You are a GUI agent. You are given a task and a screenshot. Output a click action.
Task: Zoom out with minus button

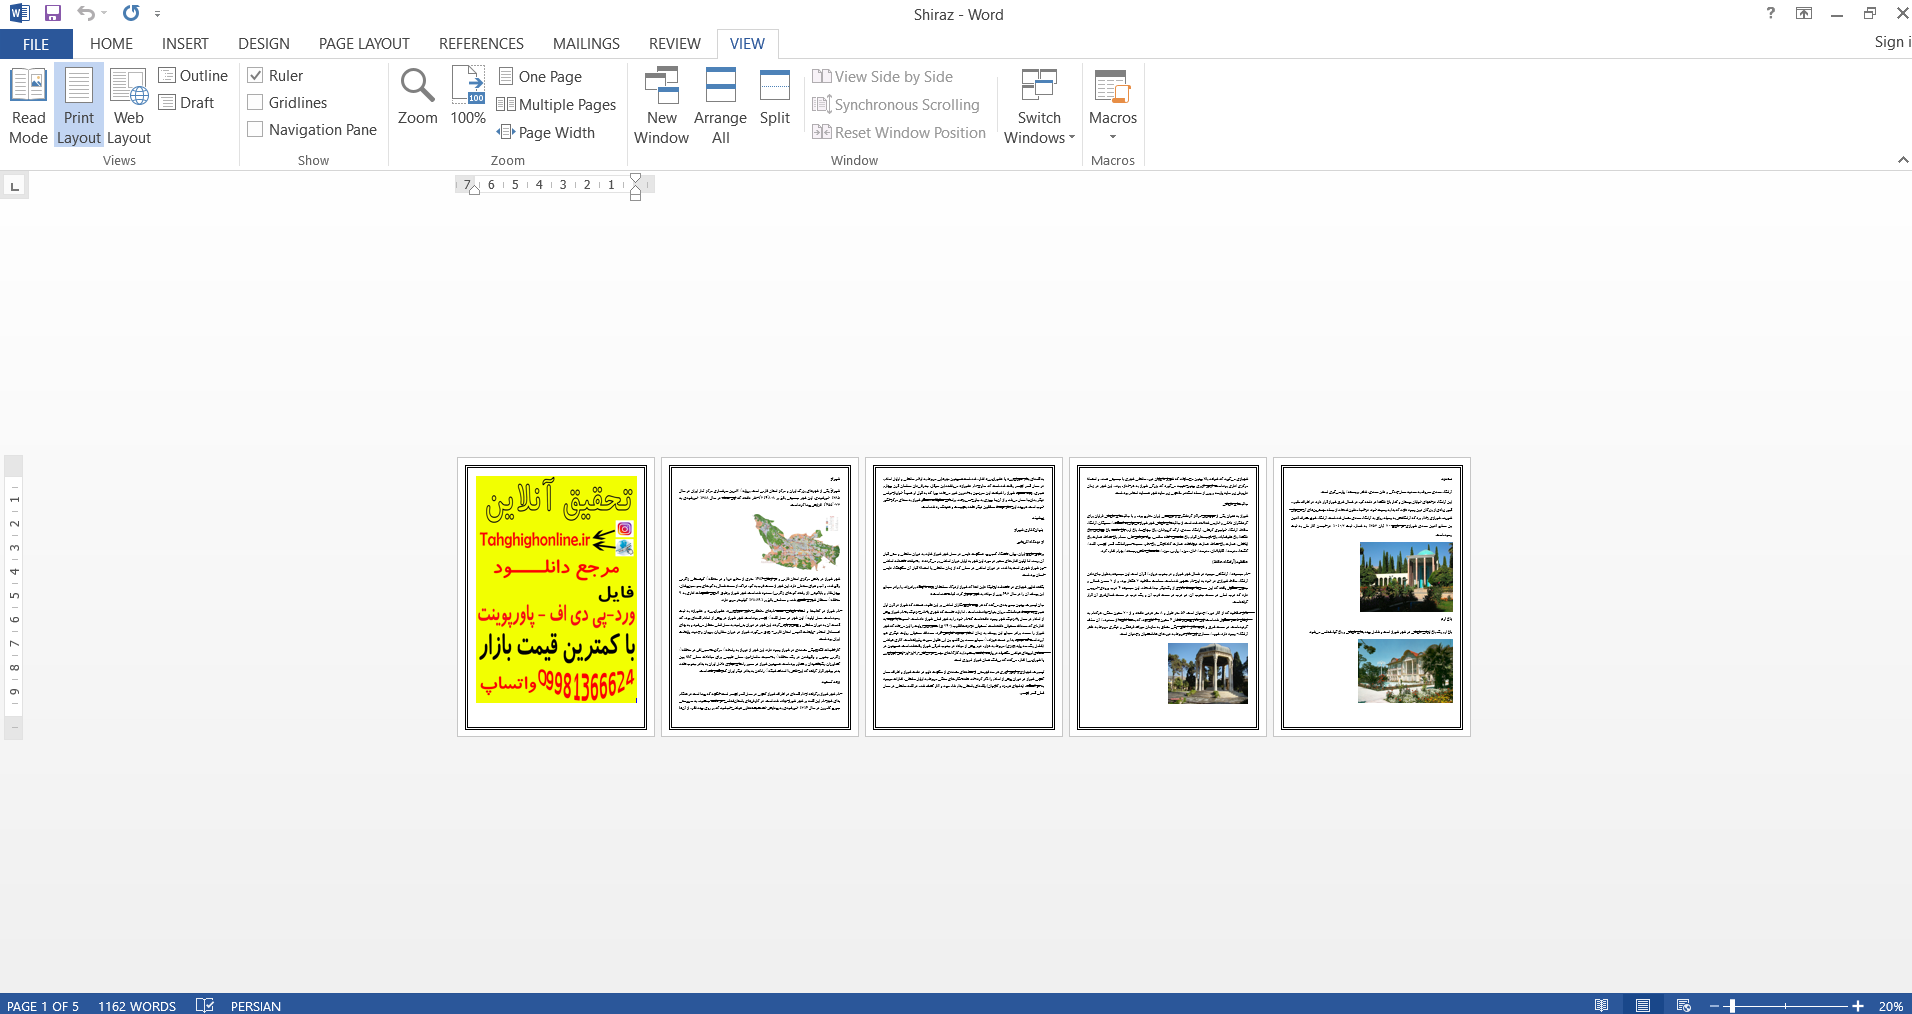click(1714, 1006)
